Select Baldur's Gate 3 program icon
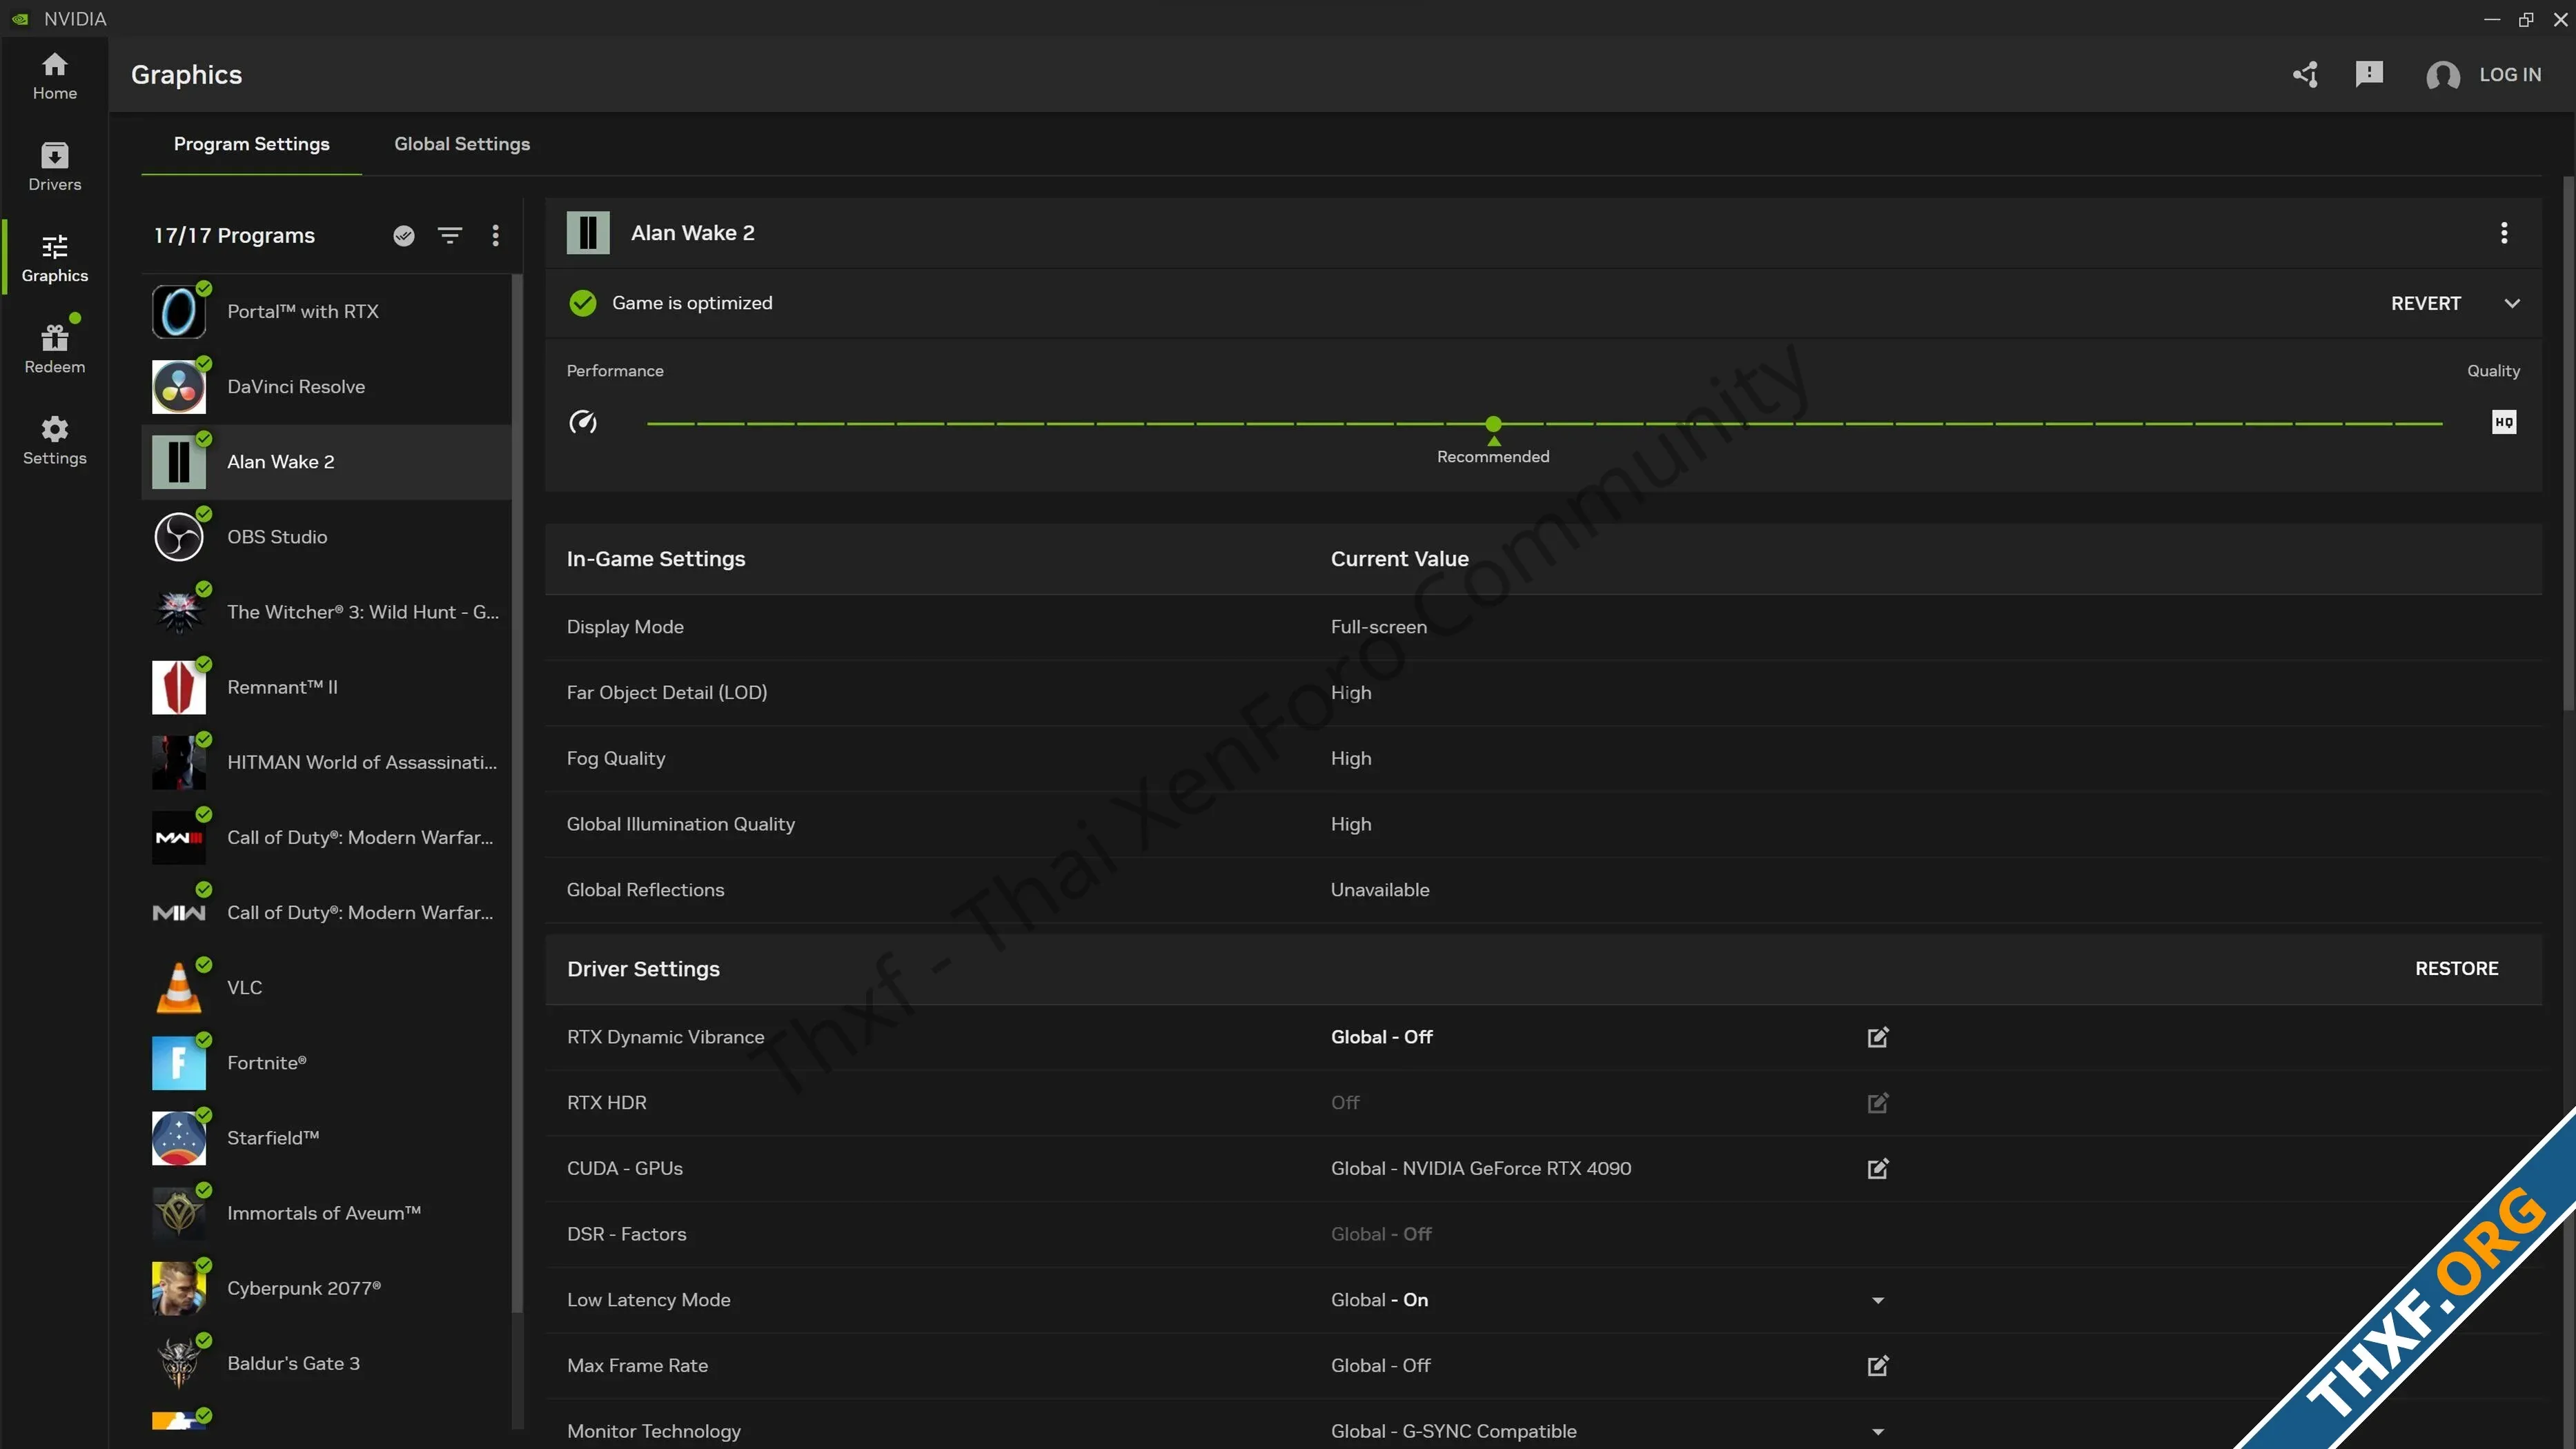This screenshot has height=1449, width=2576. pos(179,1363)
